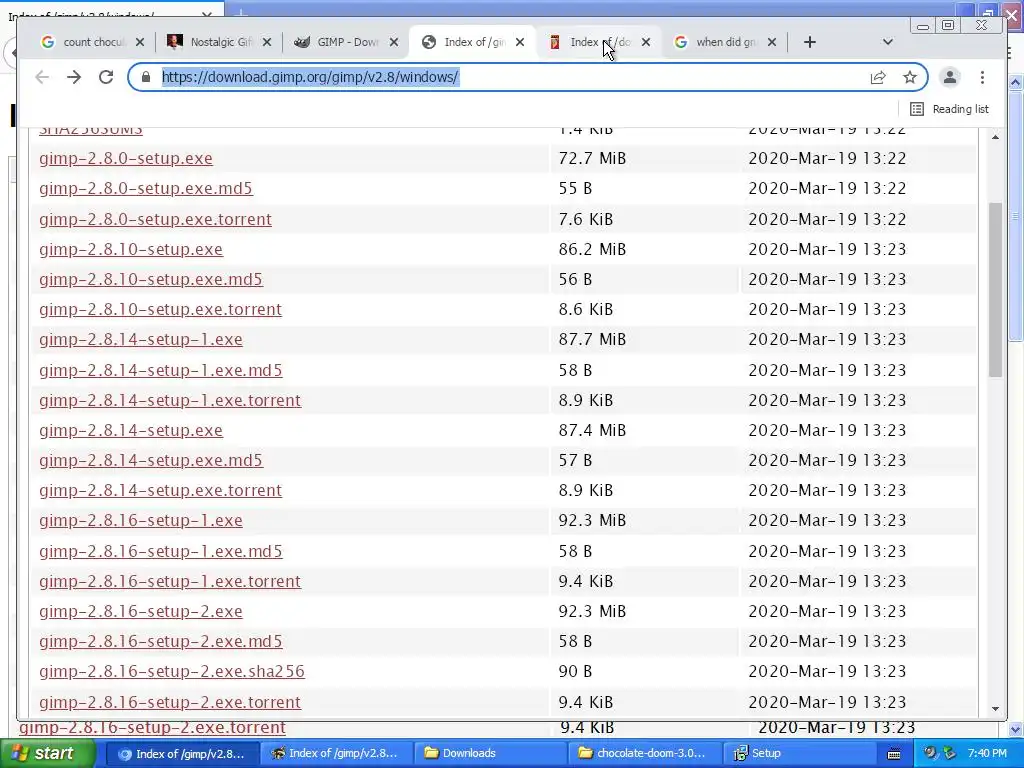
Task: Open the chocolate-doom-3.0 taskbar button
Action: coord(643,754)
